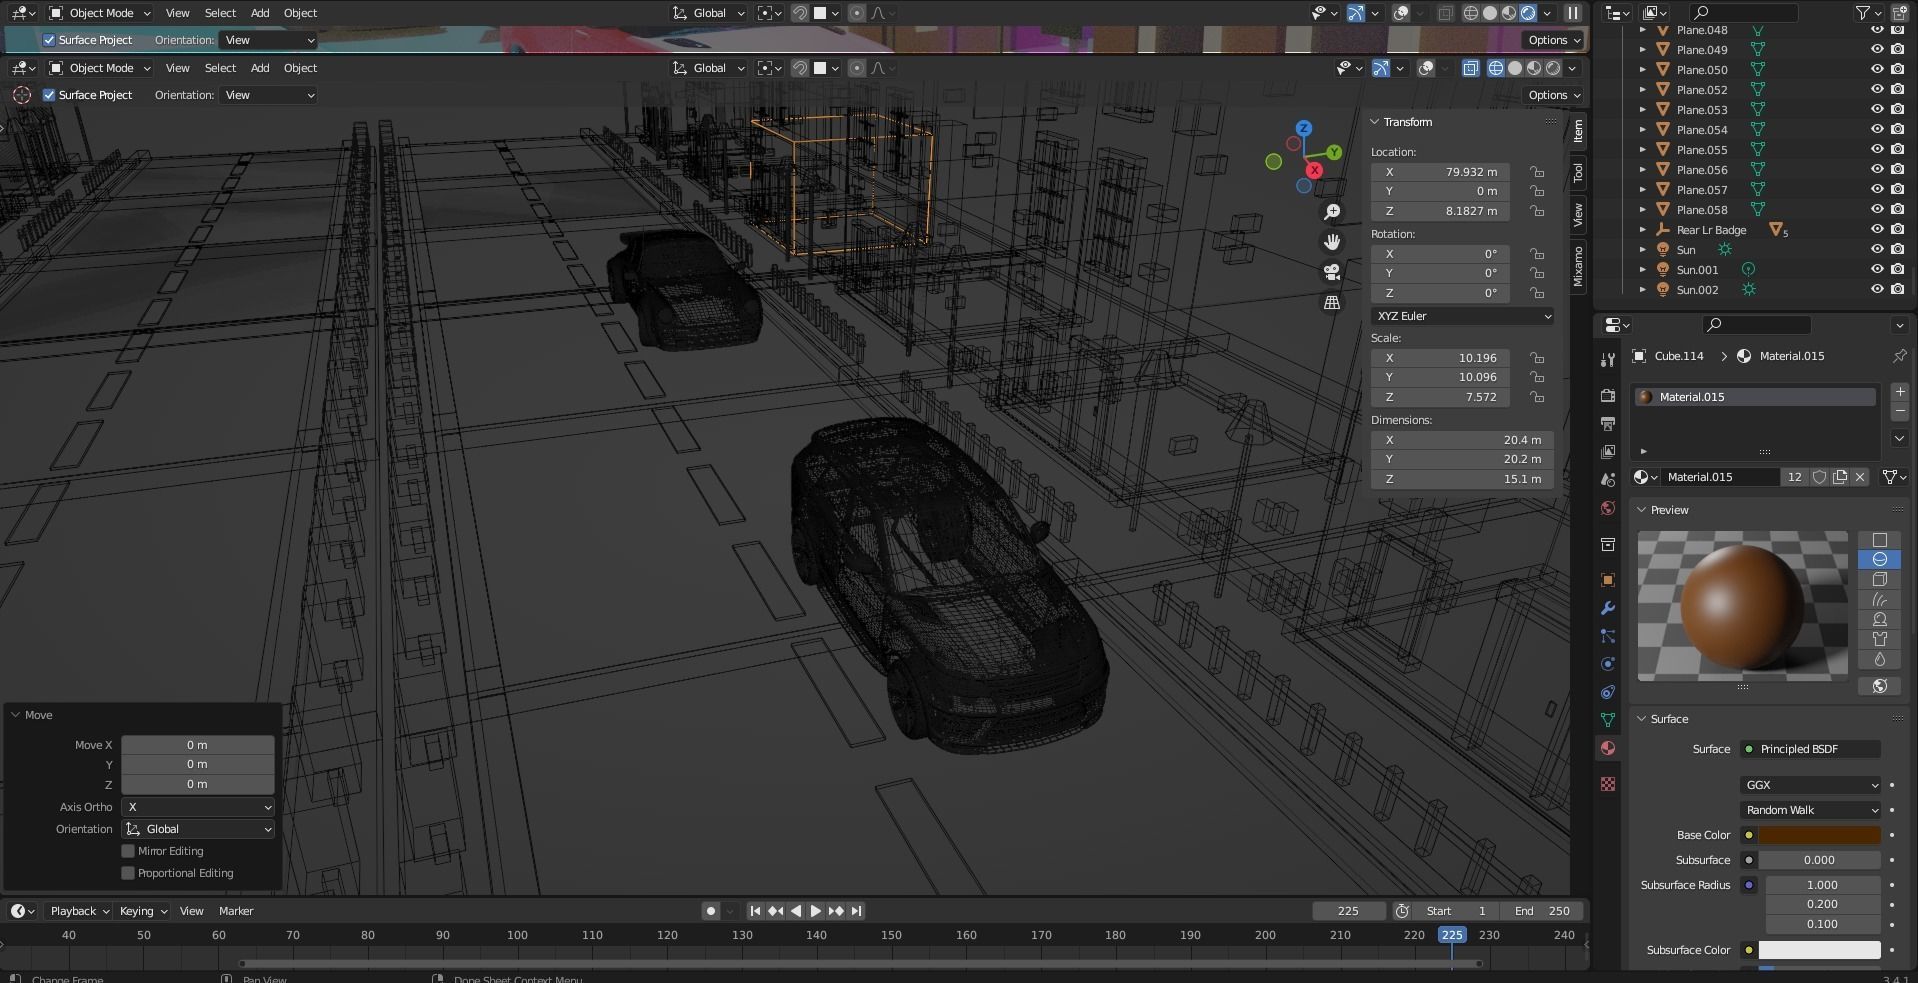
Task: Add a new material slot with plus icon
Action: [1899, 392]
